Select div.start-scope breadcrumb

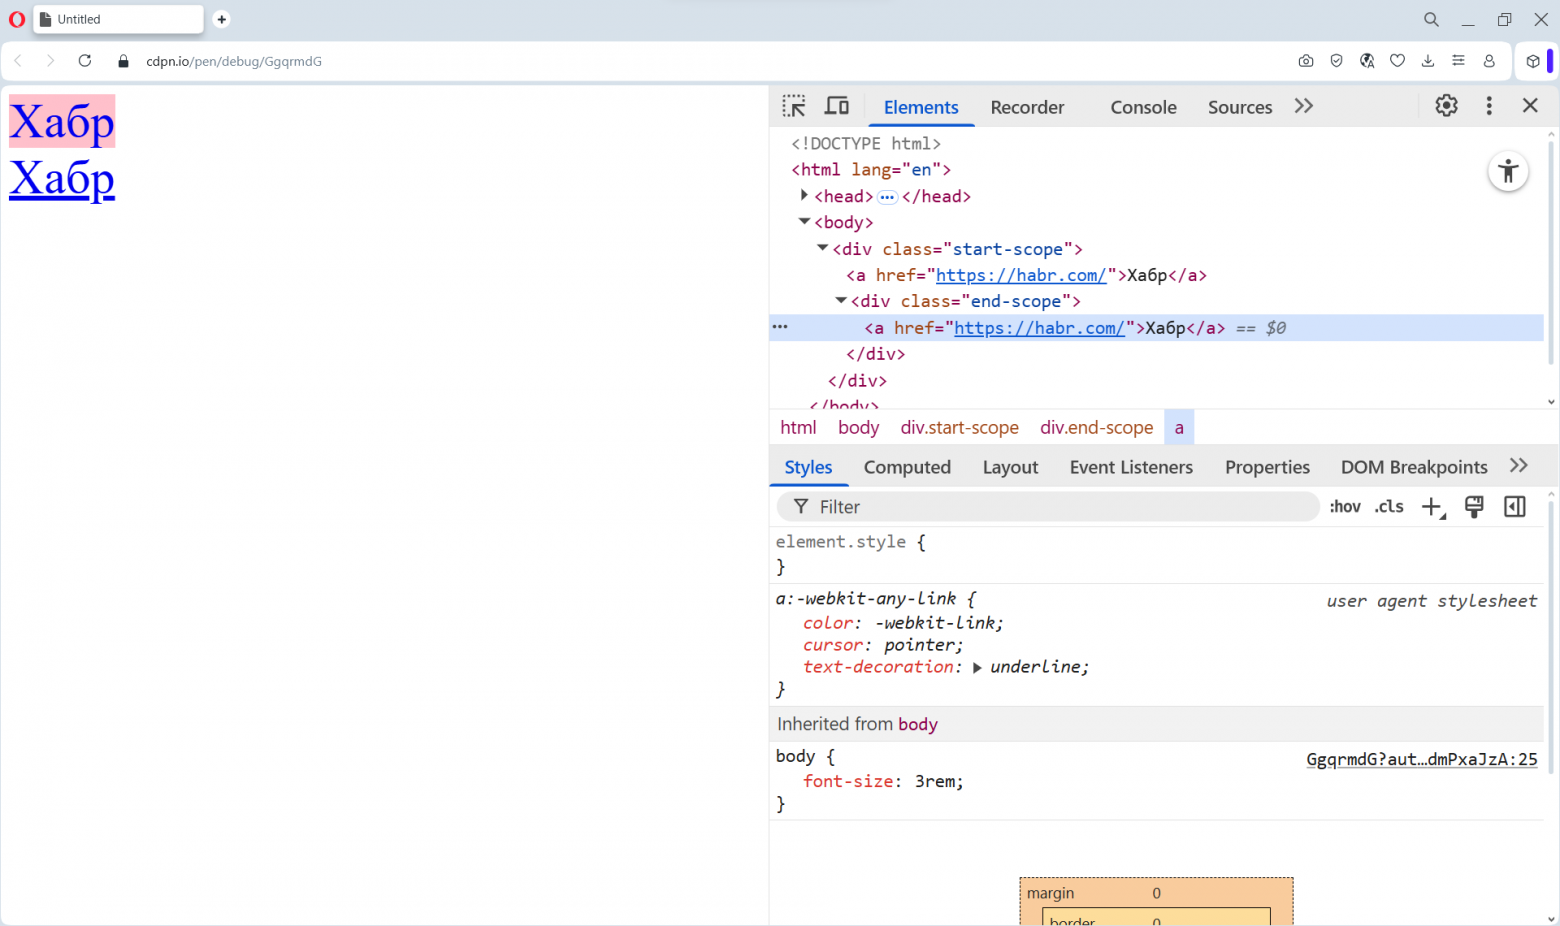click(959, 427)
